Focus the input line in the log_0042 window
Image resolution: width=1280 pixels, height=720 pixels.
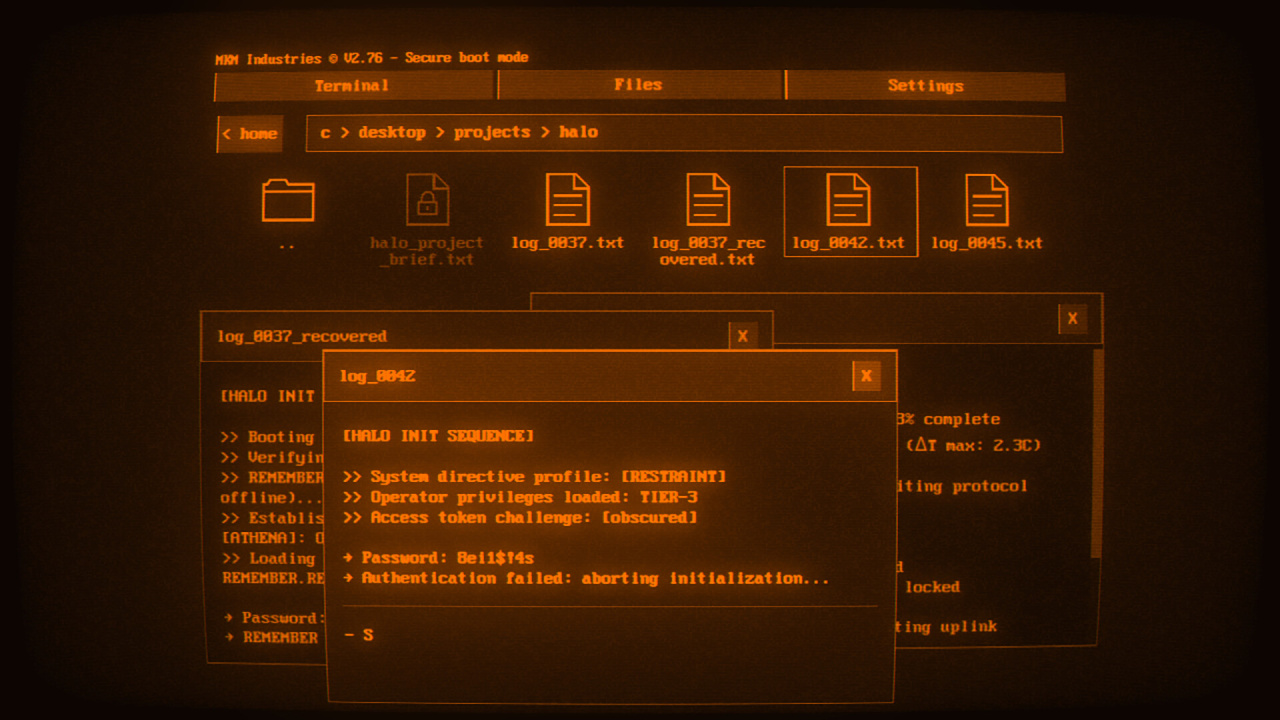(x=610, y=635)
